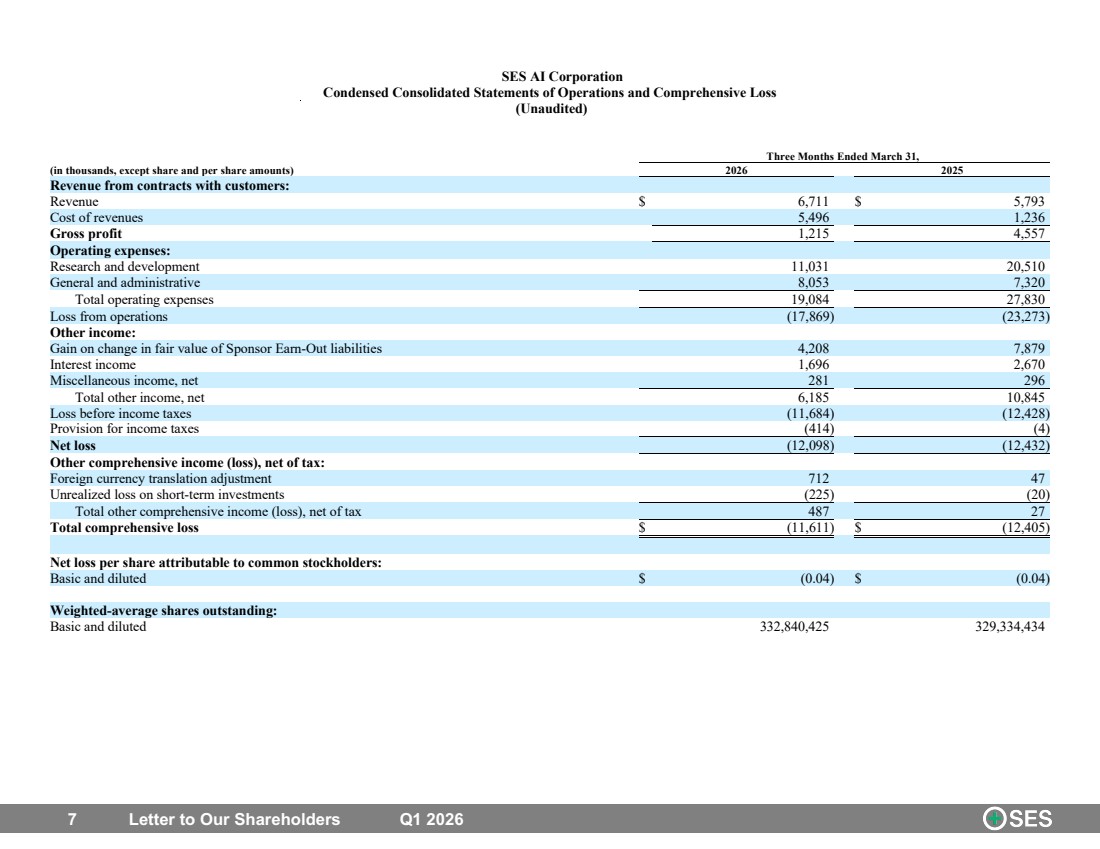Click the page number 7 in footer
Screen dimensions: 1100x849
pos(72,820)
